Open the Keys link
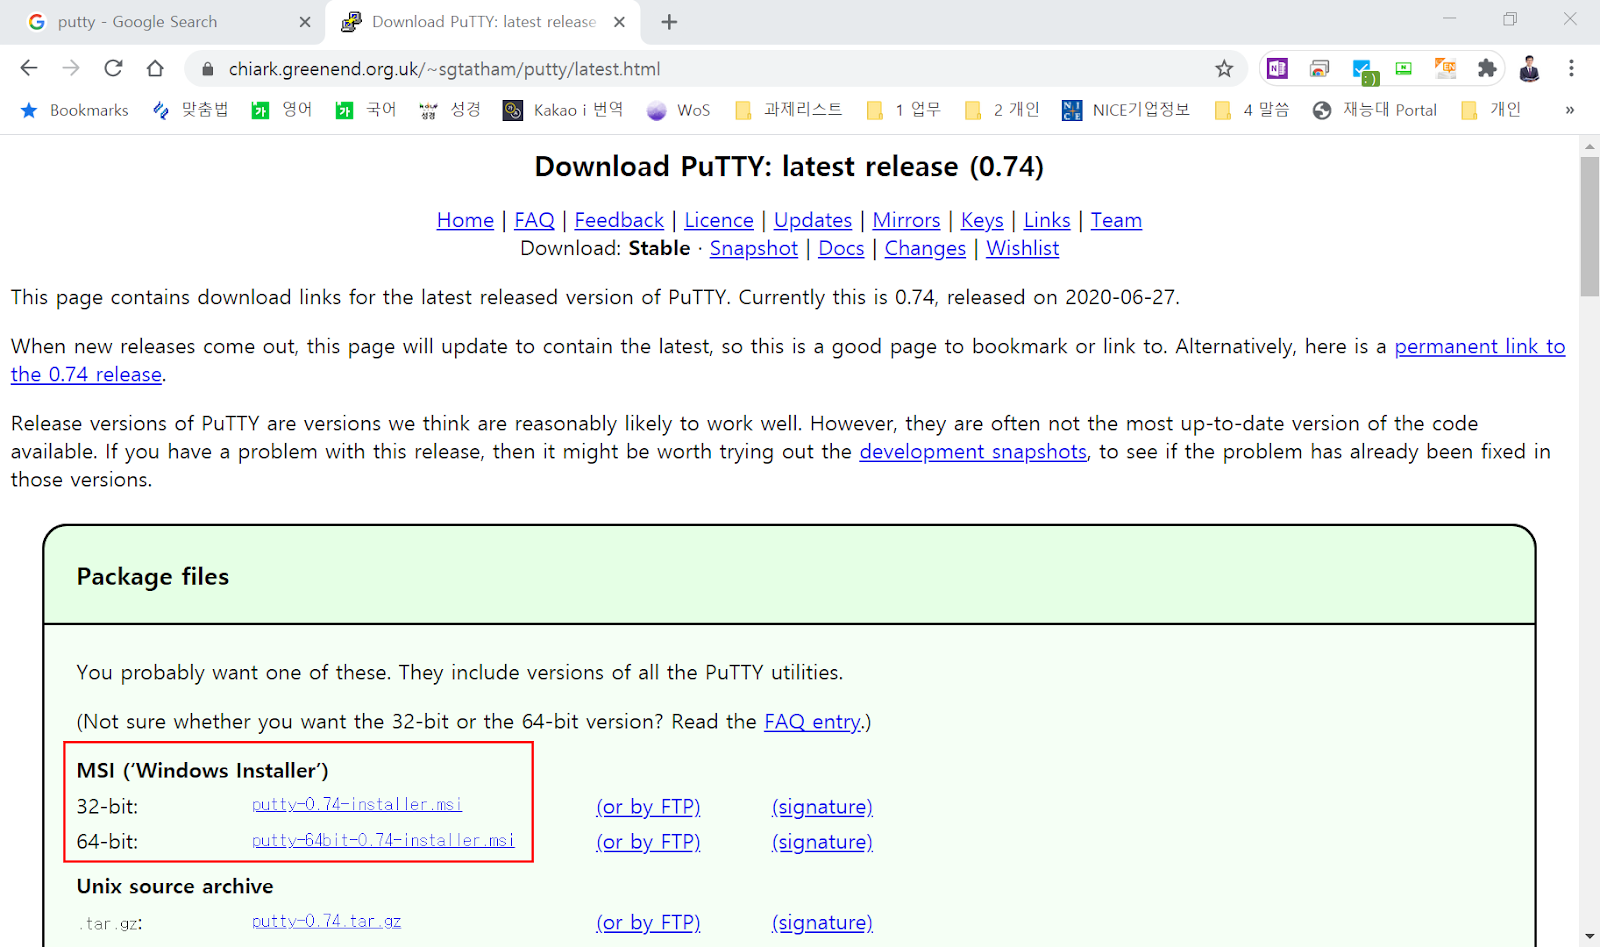The image size is (1600, 947). pos(982,220)
